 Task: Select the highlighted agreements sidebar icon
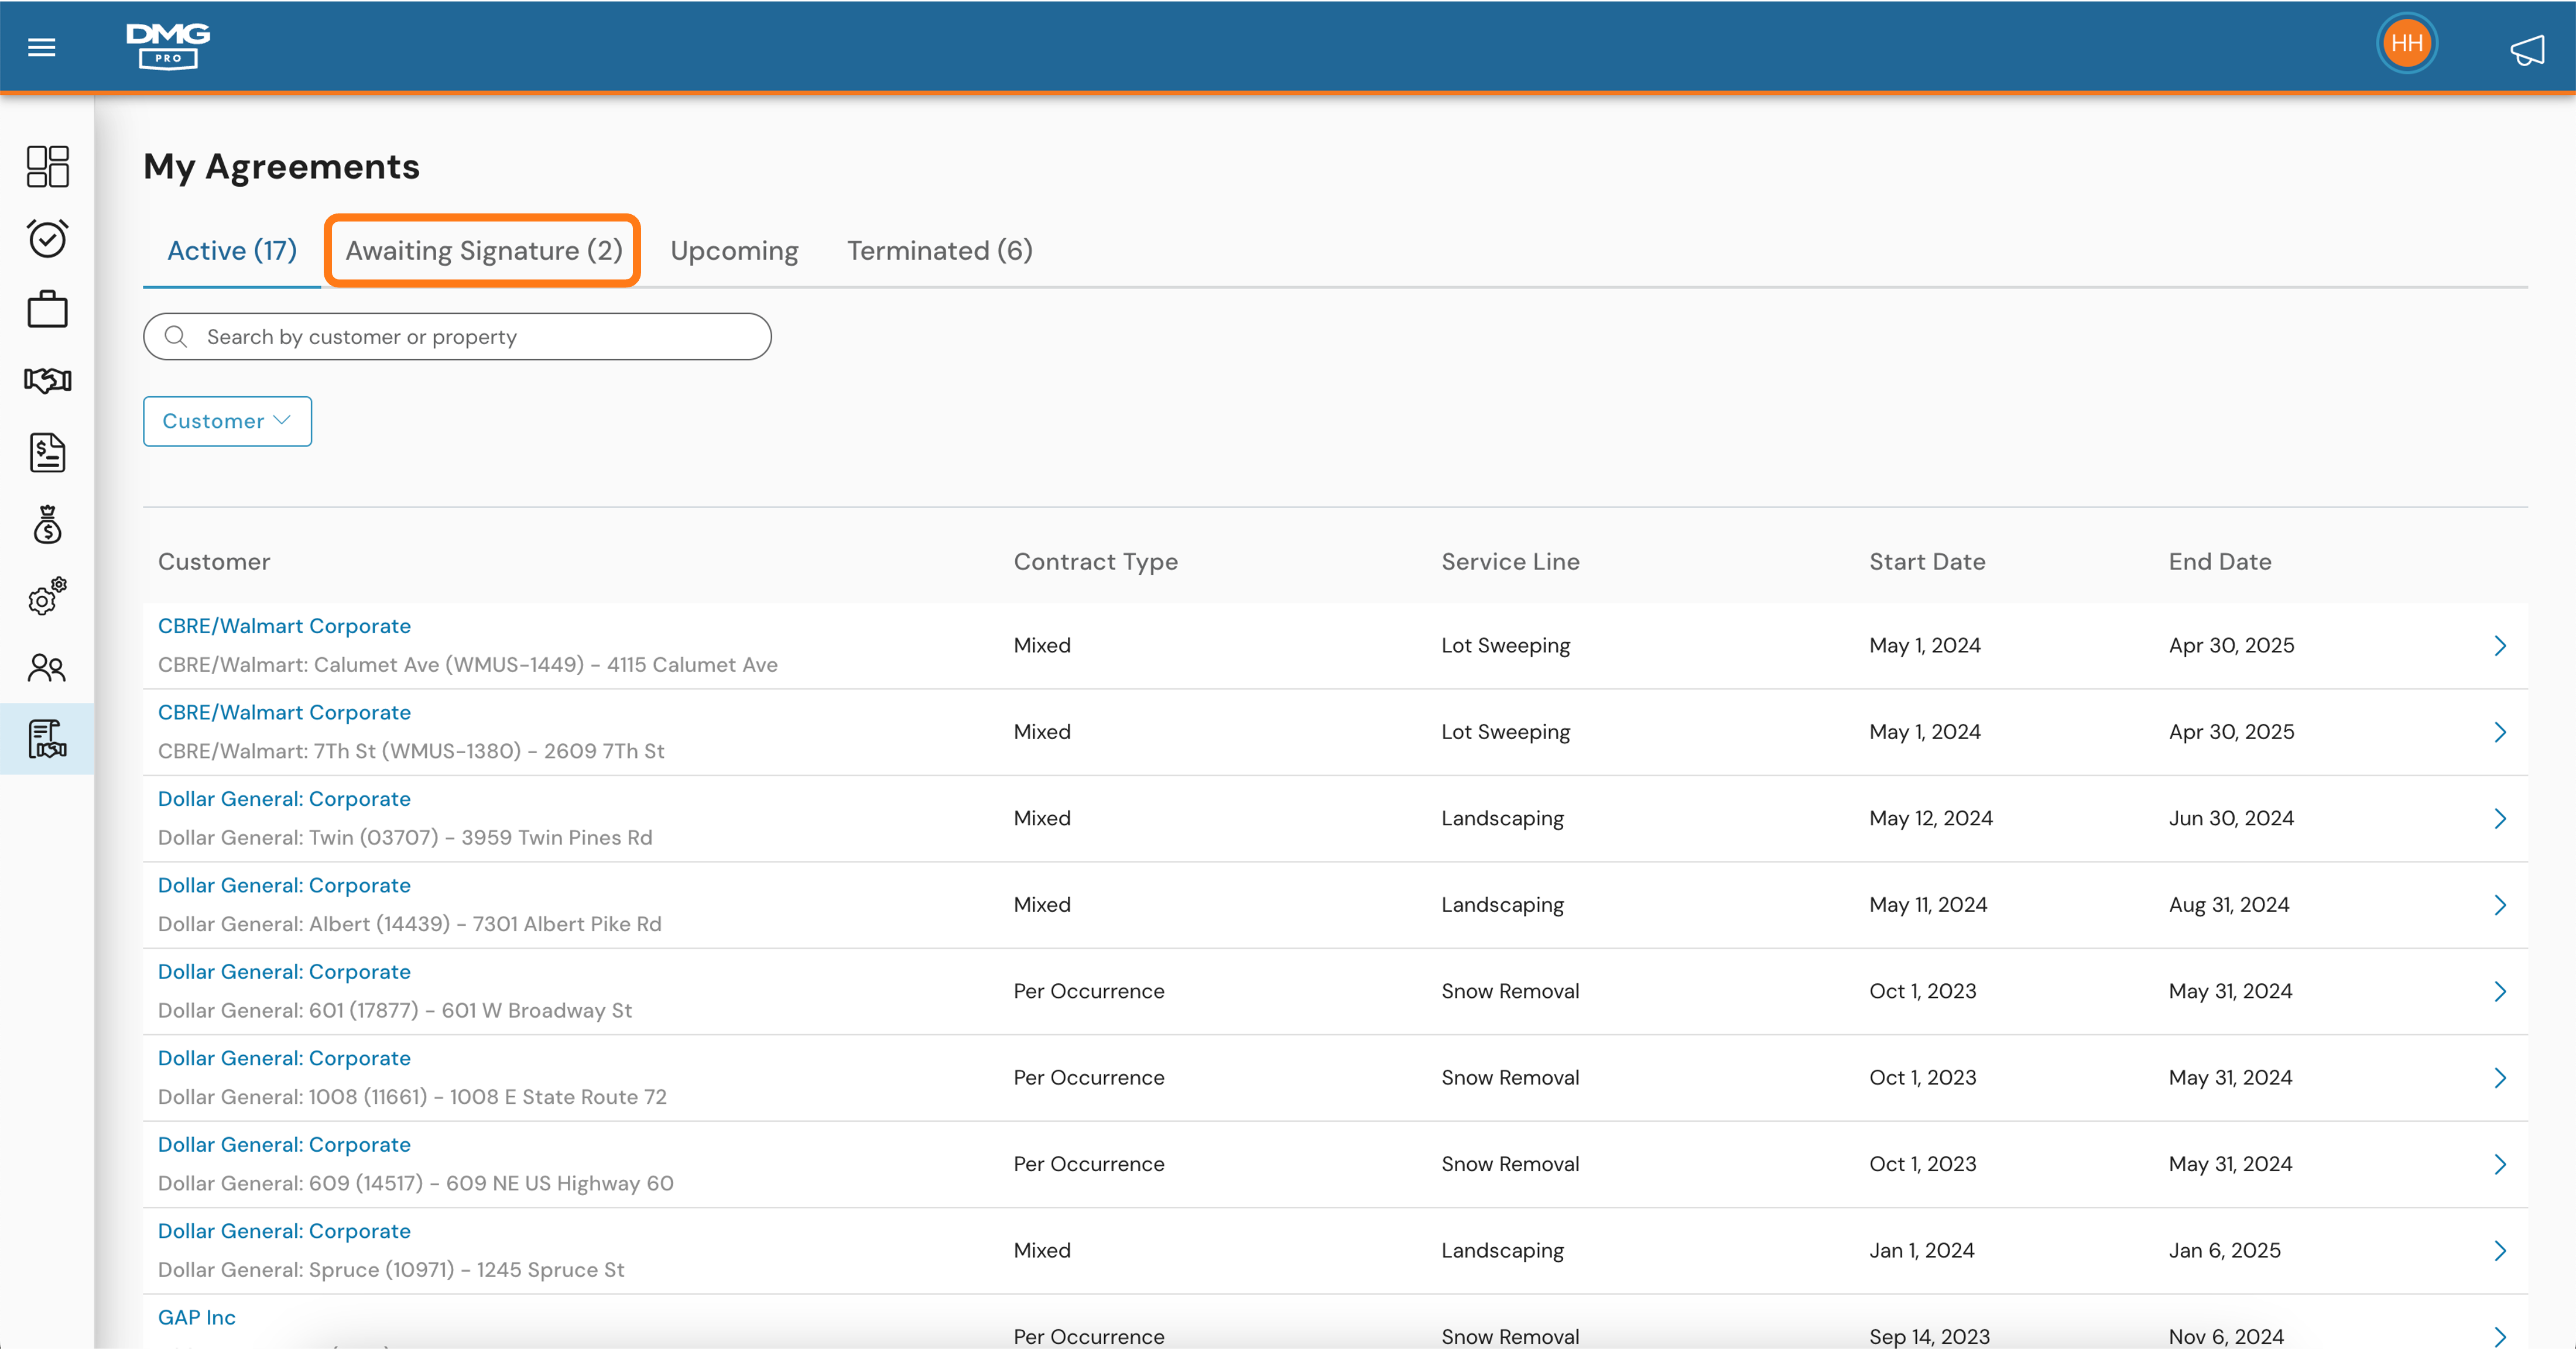pos(47,739)
